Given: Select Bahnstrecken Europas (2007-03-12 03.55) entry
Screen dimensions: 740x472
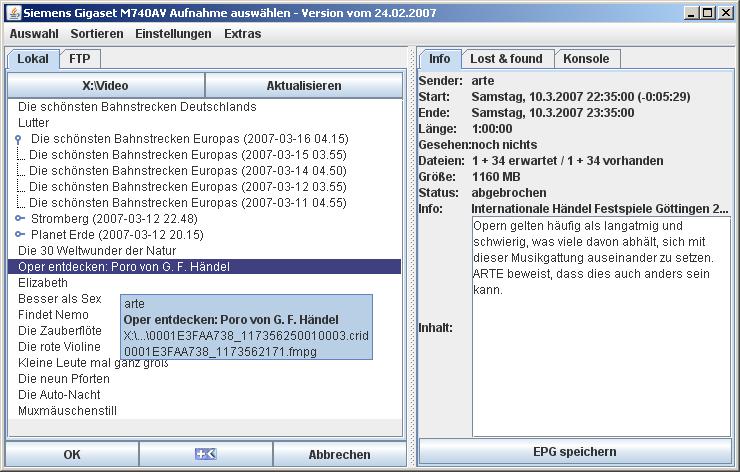Looking at the screenshot, I should [187, 187].
